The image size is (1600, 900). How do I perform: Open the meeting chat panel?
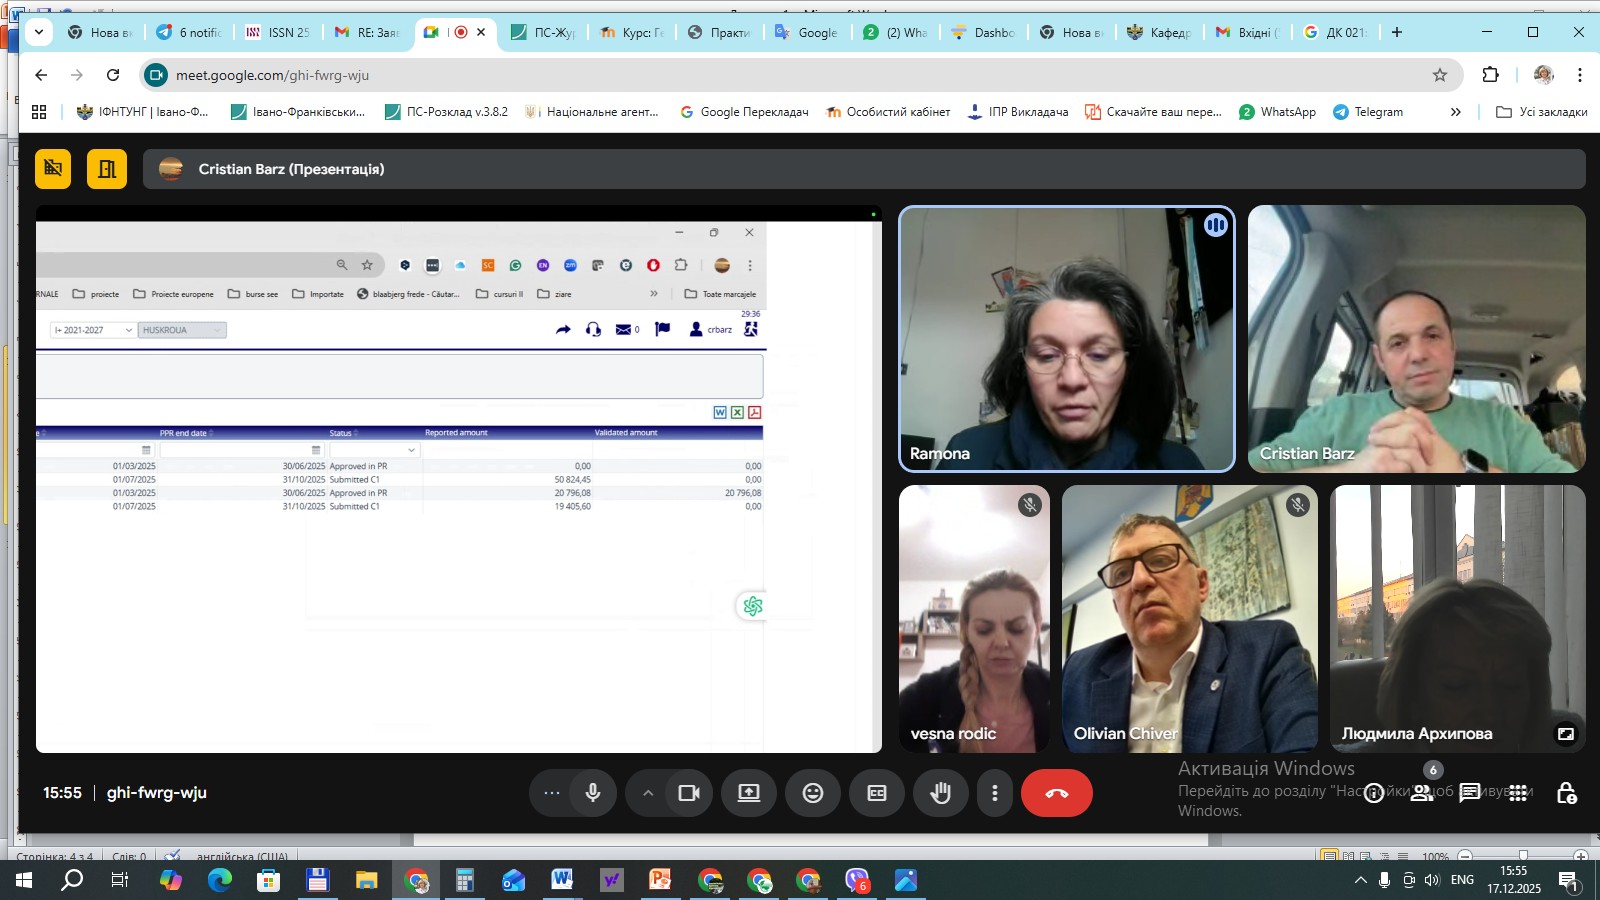(x=1469, y=793)
